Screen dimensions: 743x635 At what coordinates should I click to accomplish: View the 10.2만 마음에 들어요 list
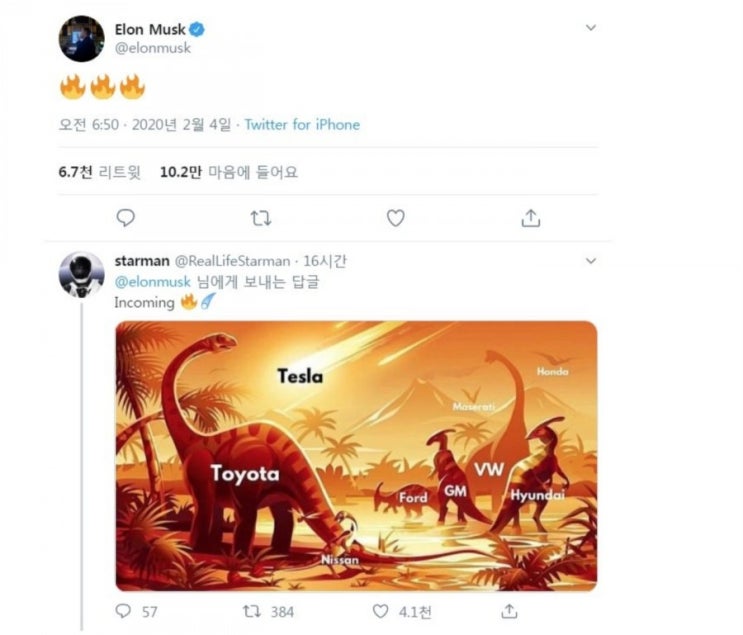(x=229, y=172)
